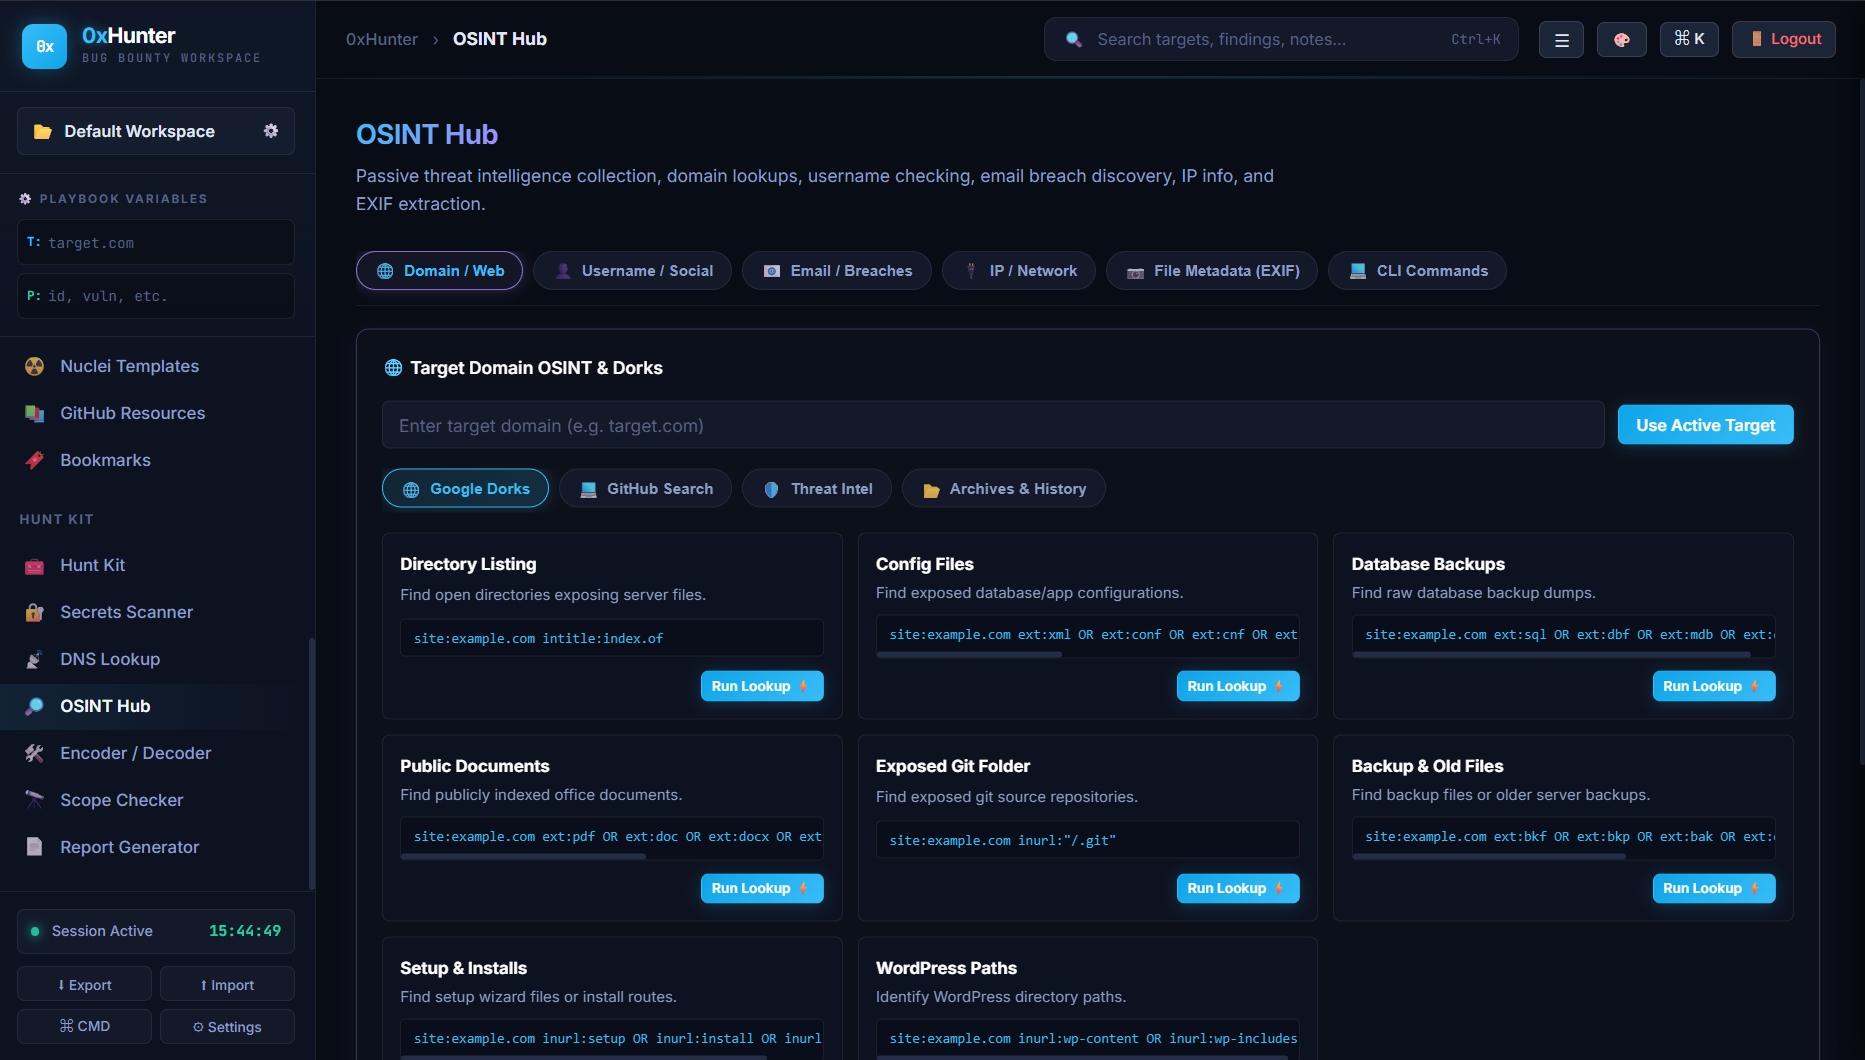Click Use Active Target button
The image size is (1865, 1060).
coord(1705,425)
